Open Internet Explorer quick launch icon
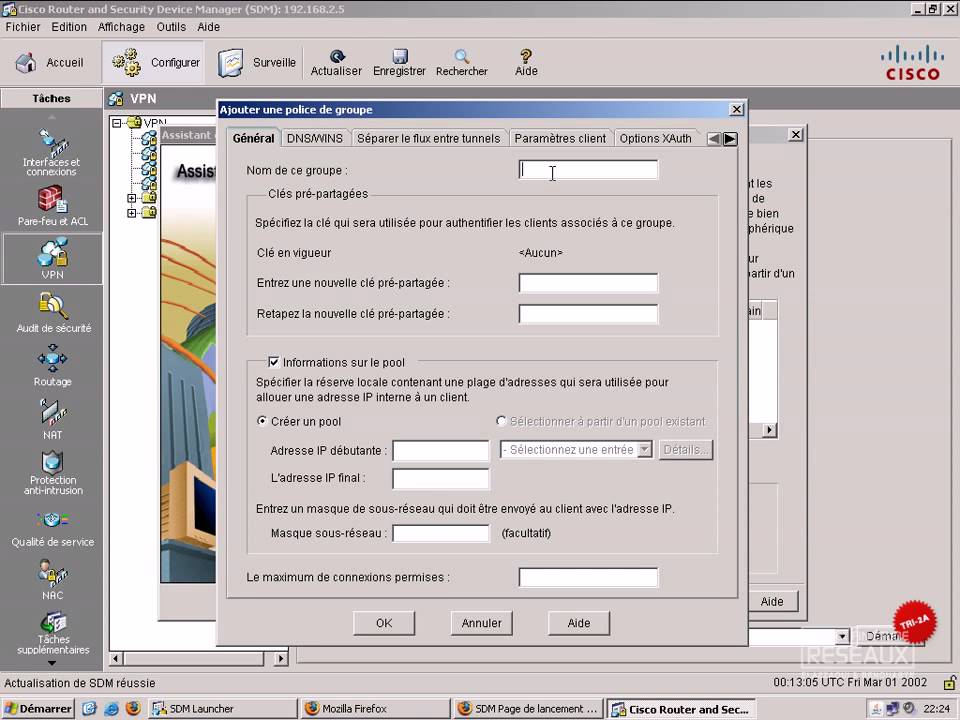The width and height of the screenshot is (960, 720). click(x=111, y=709)
